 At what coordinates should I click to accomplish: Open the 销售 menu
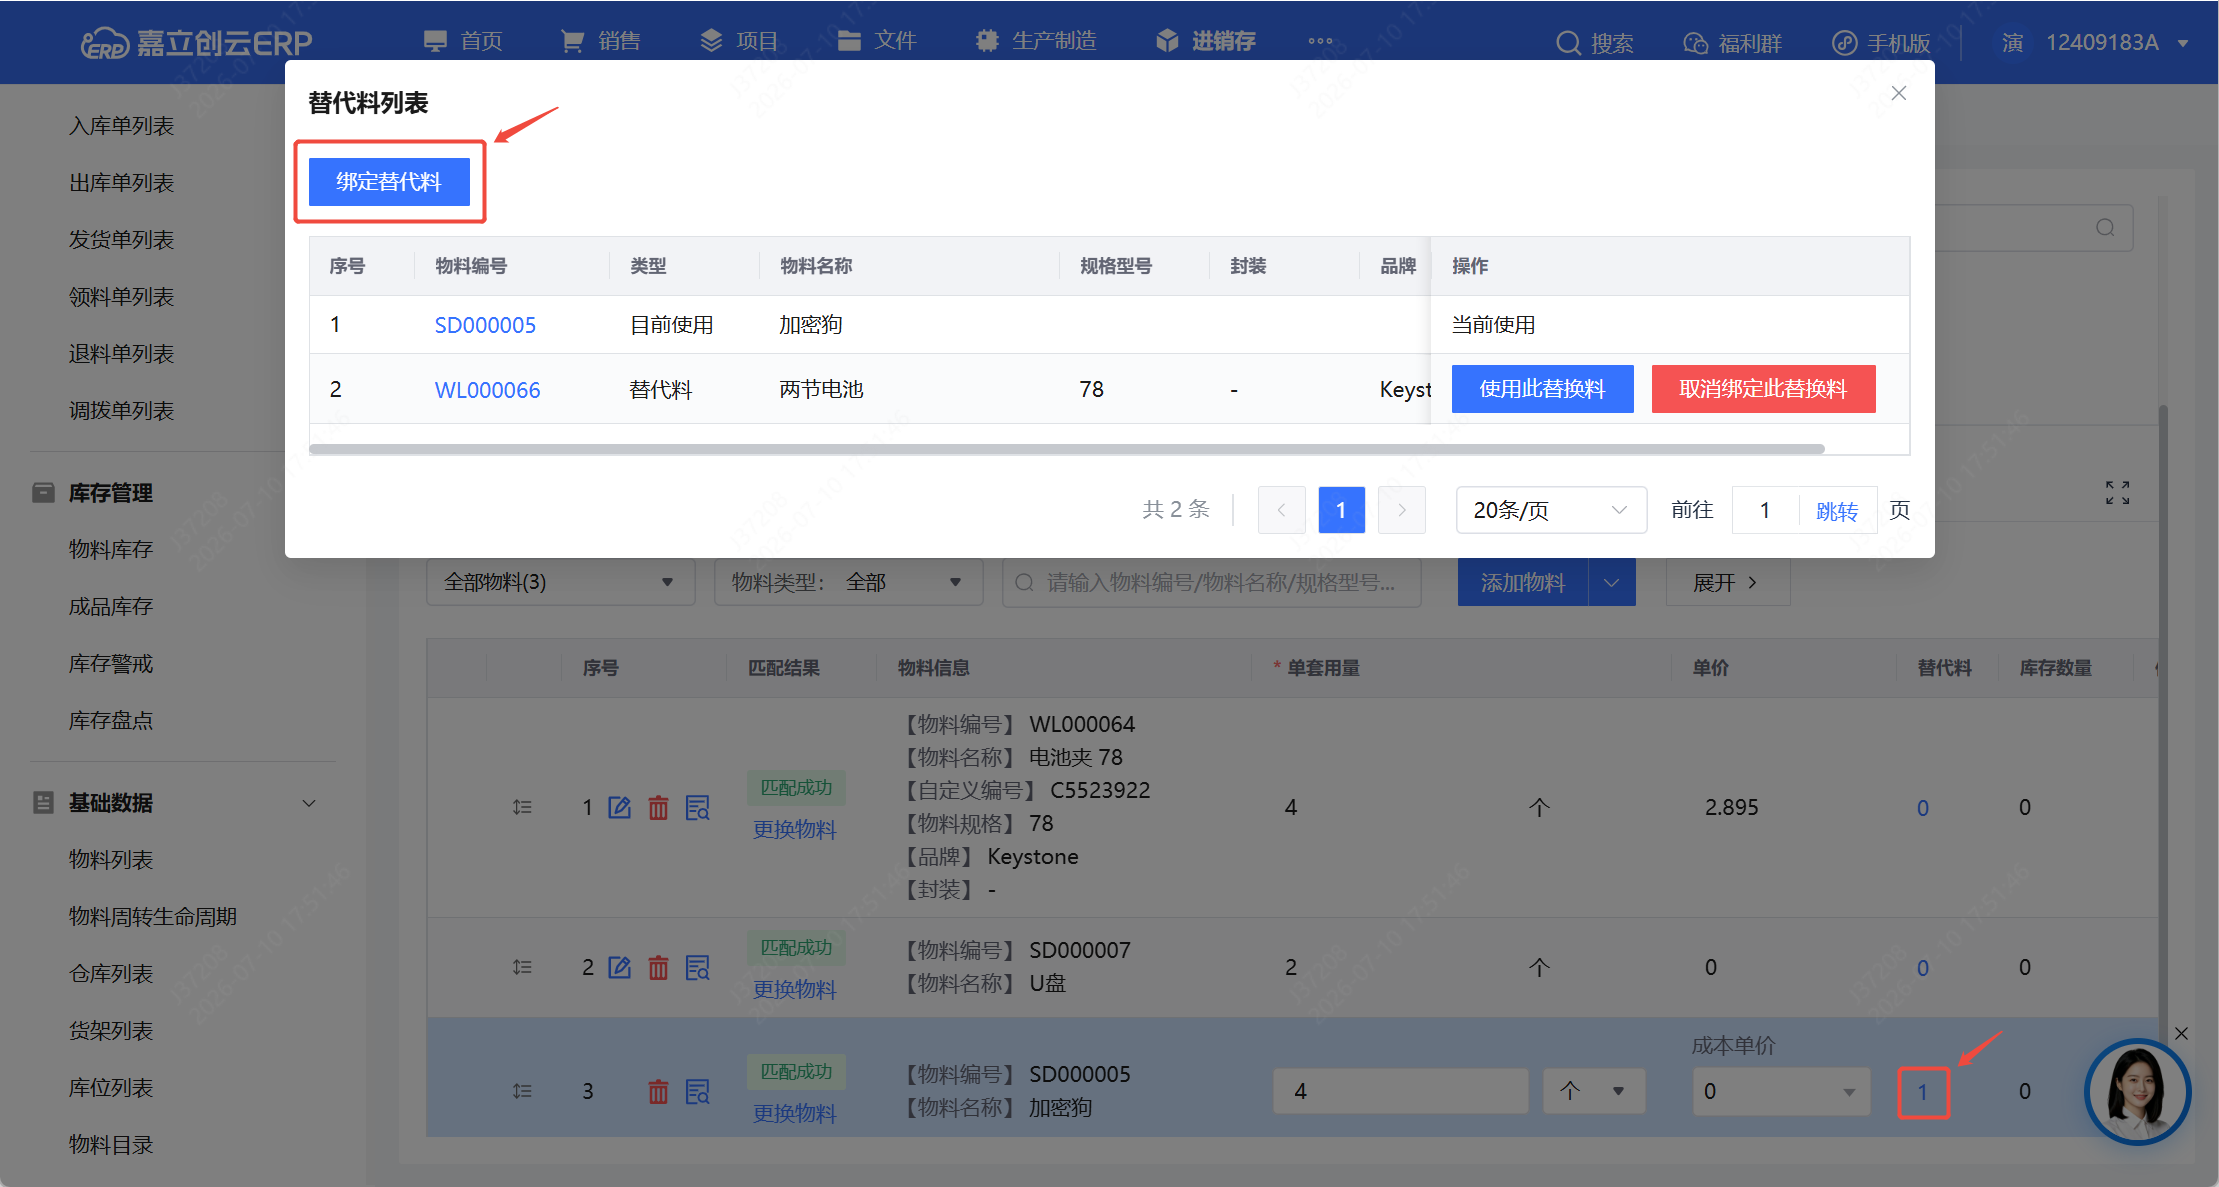(600, 41)
